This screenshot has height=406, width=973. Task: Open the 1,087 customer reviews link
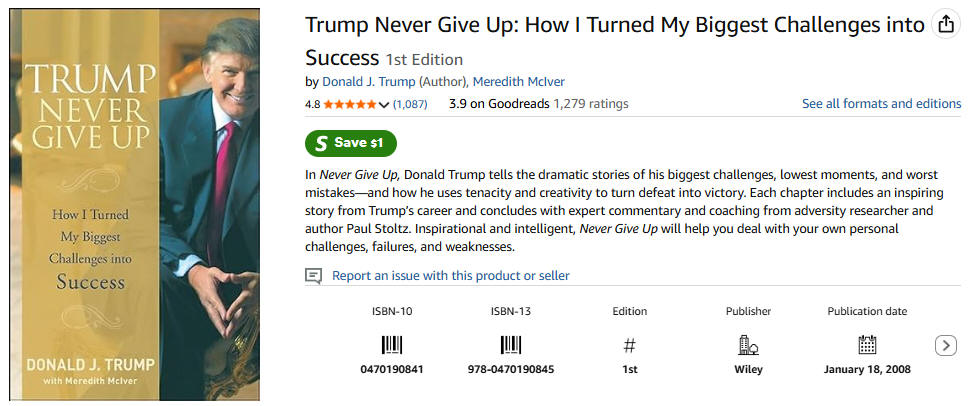coord(410,104)
